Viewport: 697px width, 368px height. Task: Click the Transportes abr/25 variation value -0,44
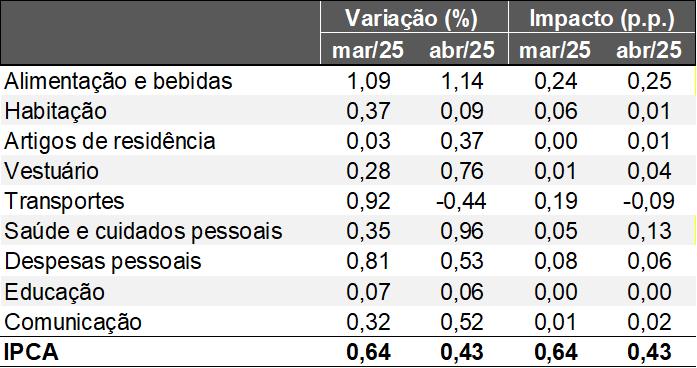pos(461,201)
